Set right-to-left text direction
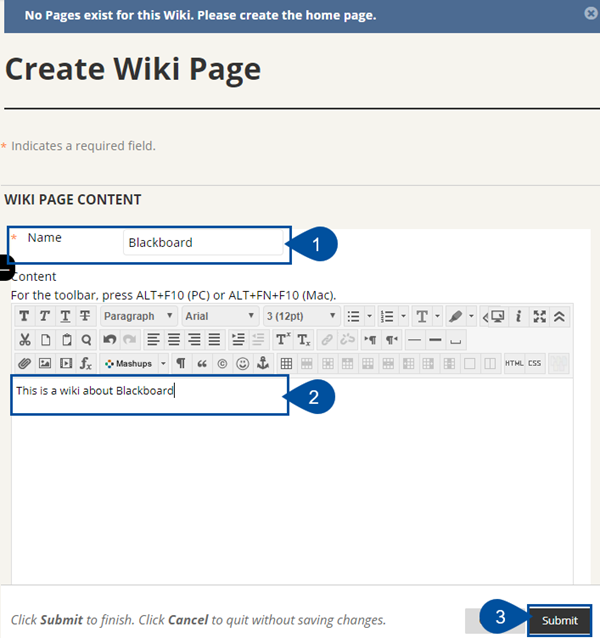Viewport: 600px width, 638px height. (391, 339)
